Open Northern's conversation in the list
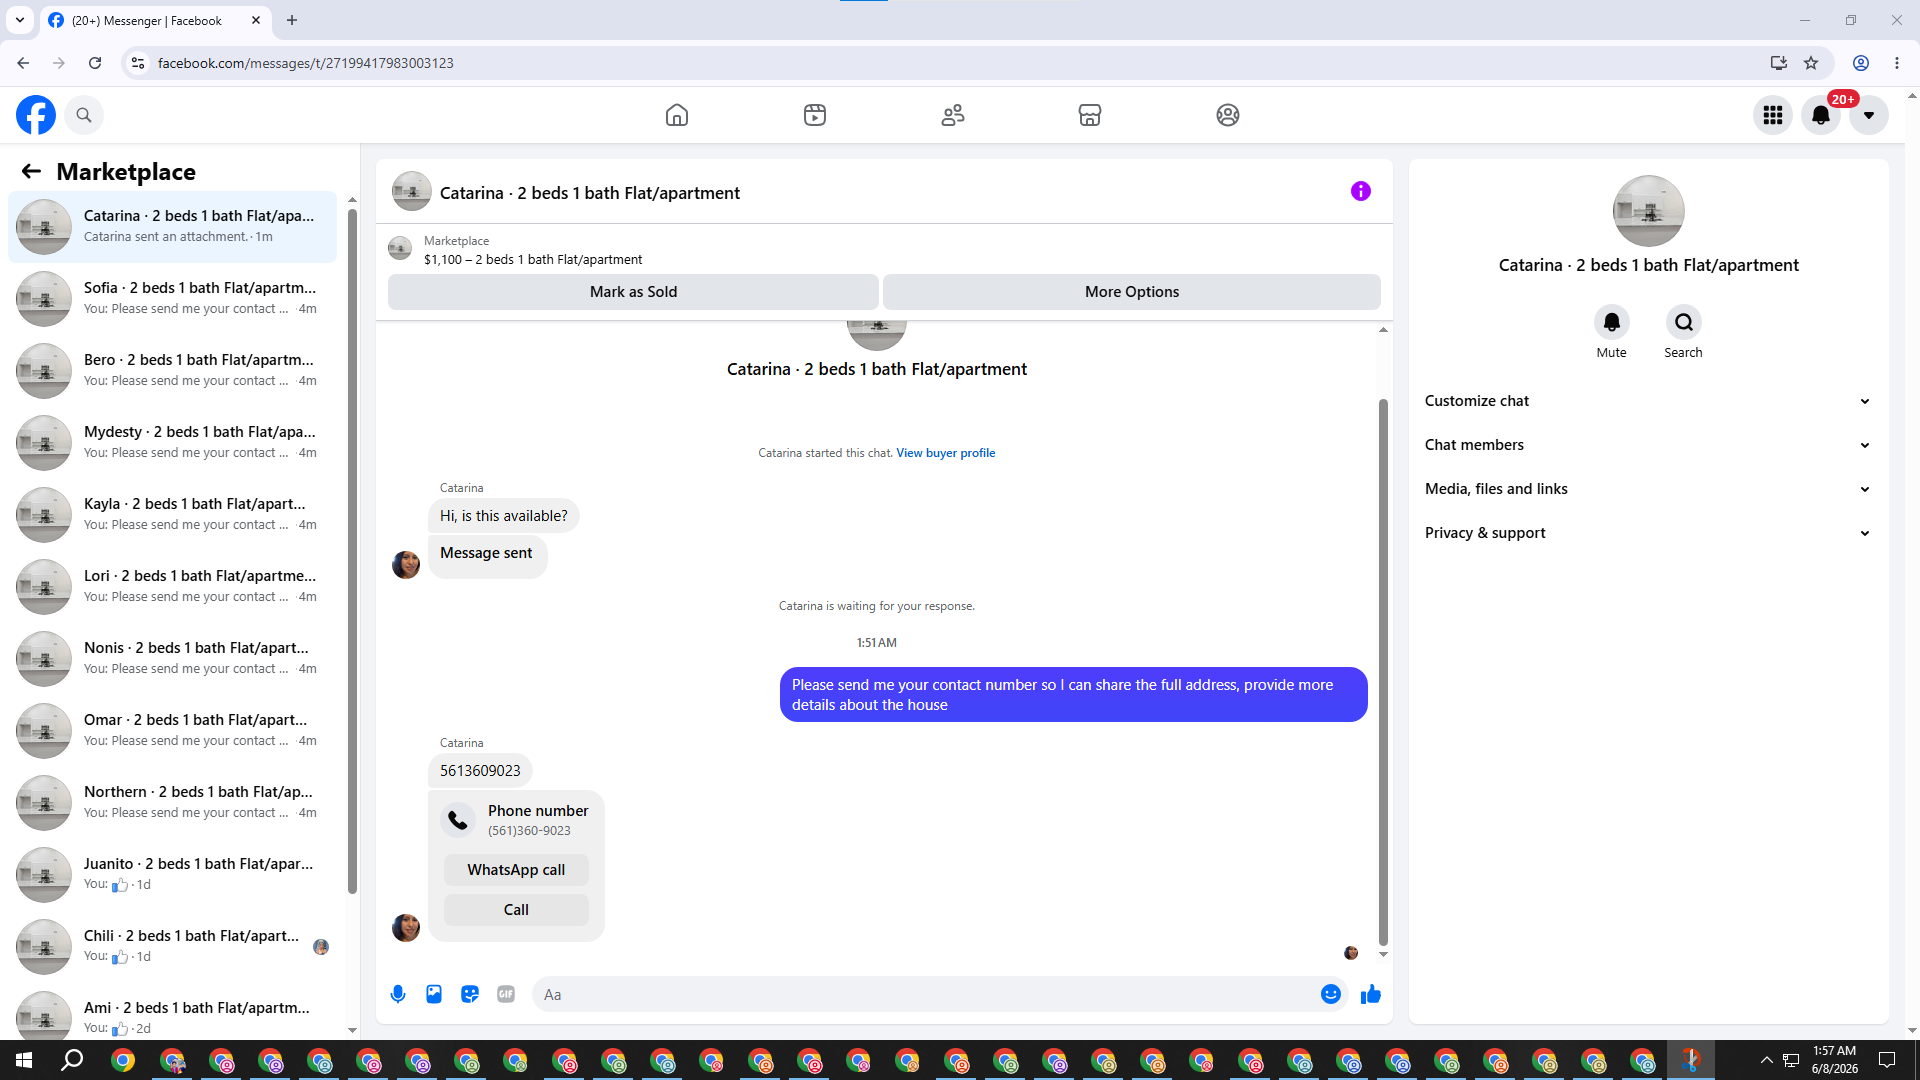The image size is (1920, 1080). (x=172, y=802)
